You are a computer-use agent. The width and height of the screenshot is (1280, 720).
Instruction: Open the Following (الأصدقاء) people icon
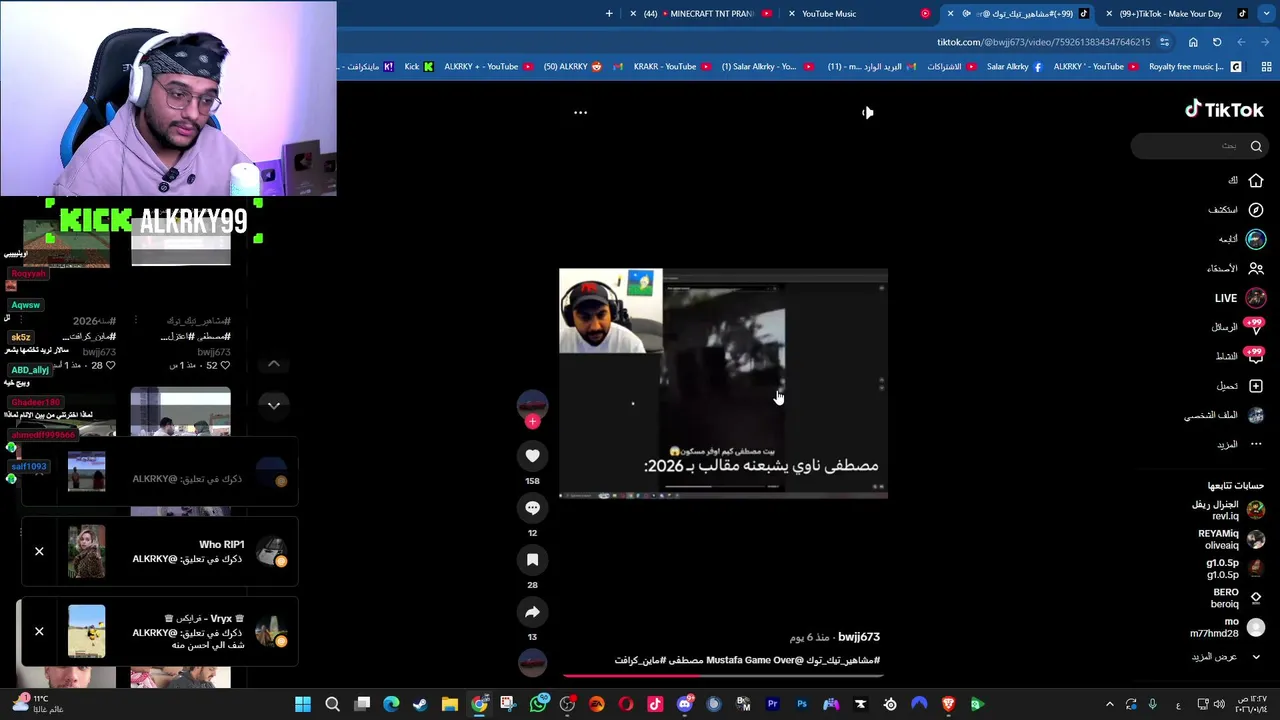coord(1256,268)
